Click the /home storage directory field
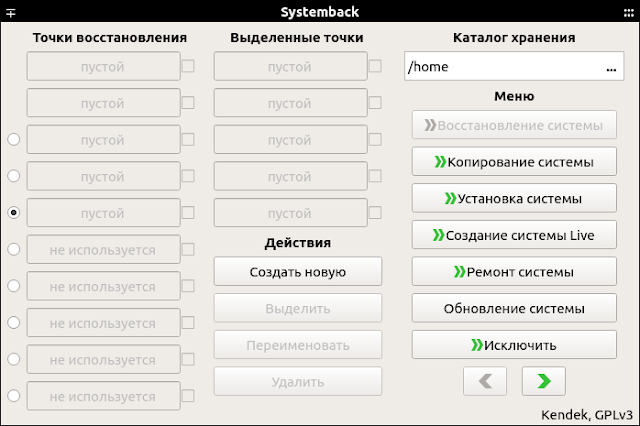Screen dimensions: 640x426 tap(504, 67)
